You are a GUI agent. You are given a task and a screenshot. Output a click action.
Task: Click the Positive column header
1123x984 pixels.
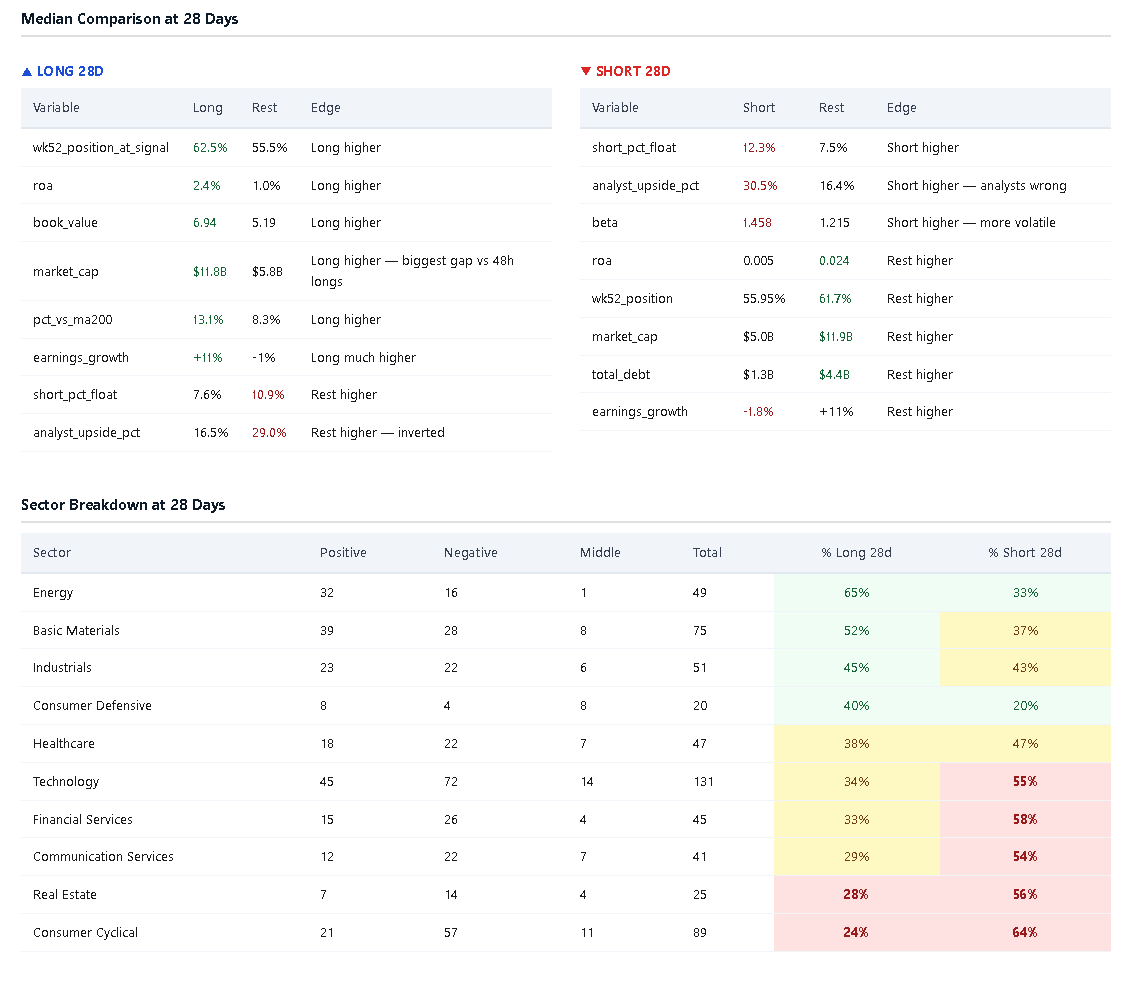coord(343,553)
